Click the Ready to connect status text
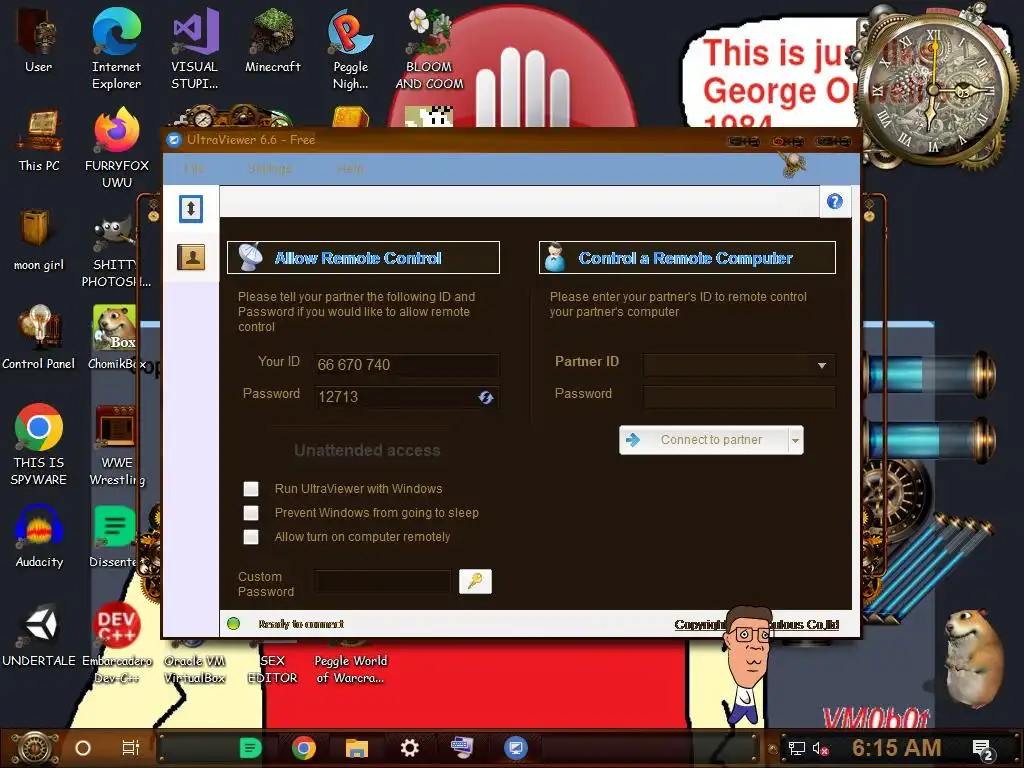 click(x=301, y=624)
